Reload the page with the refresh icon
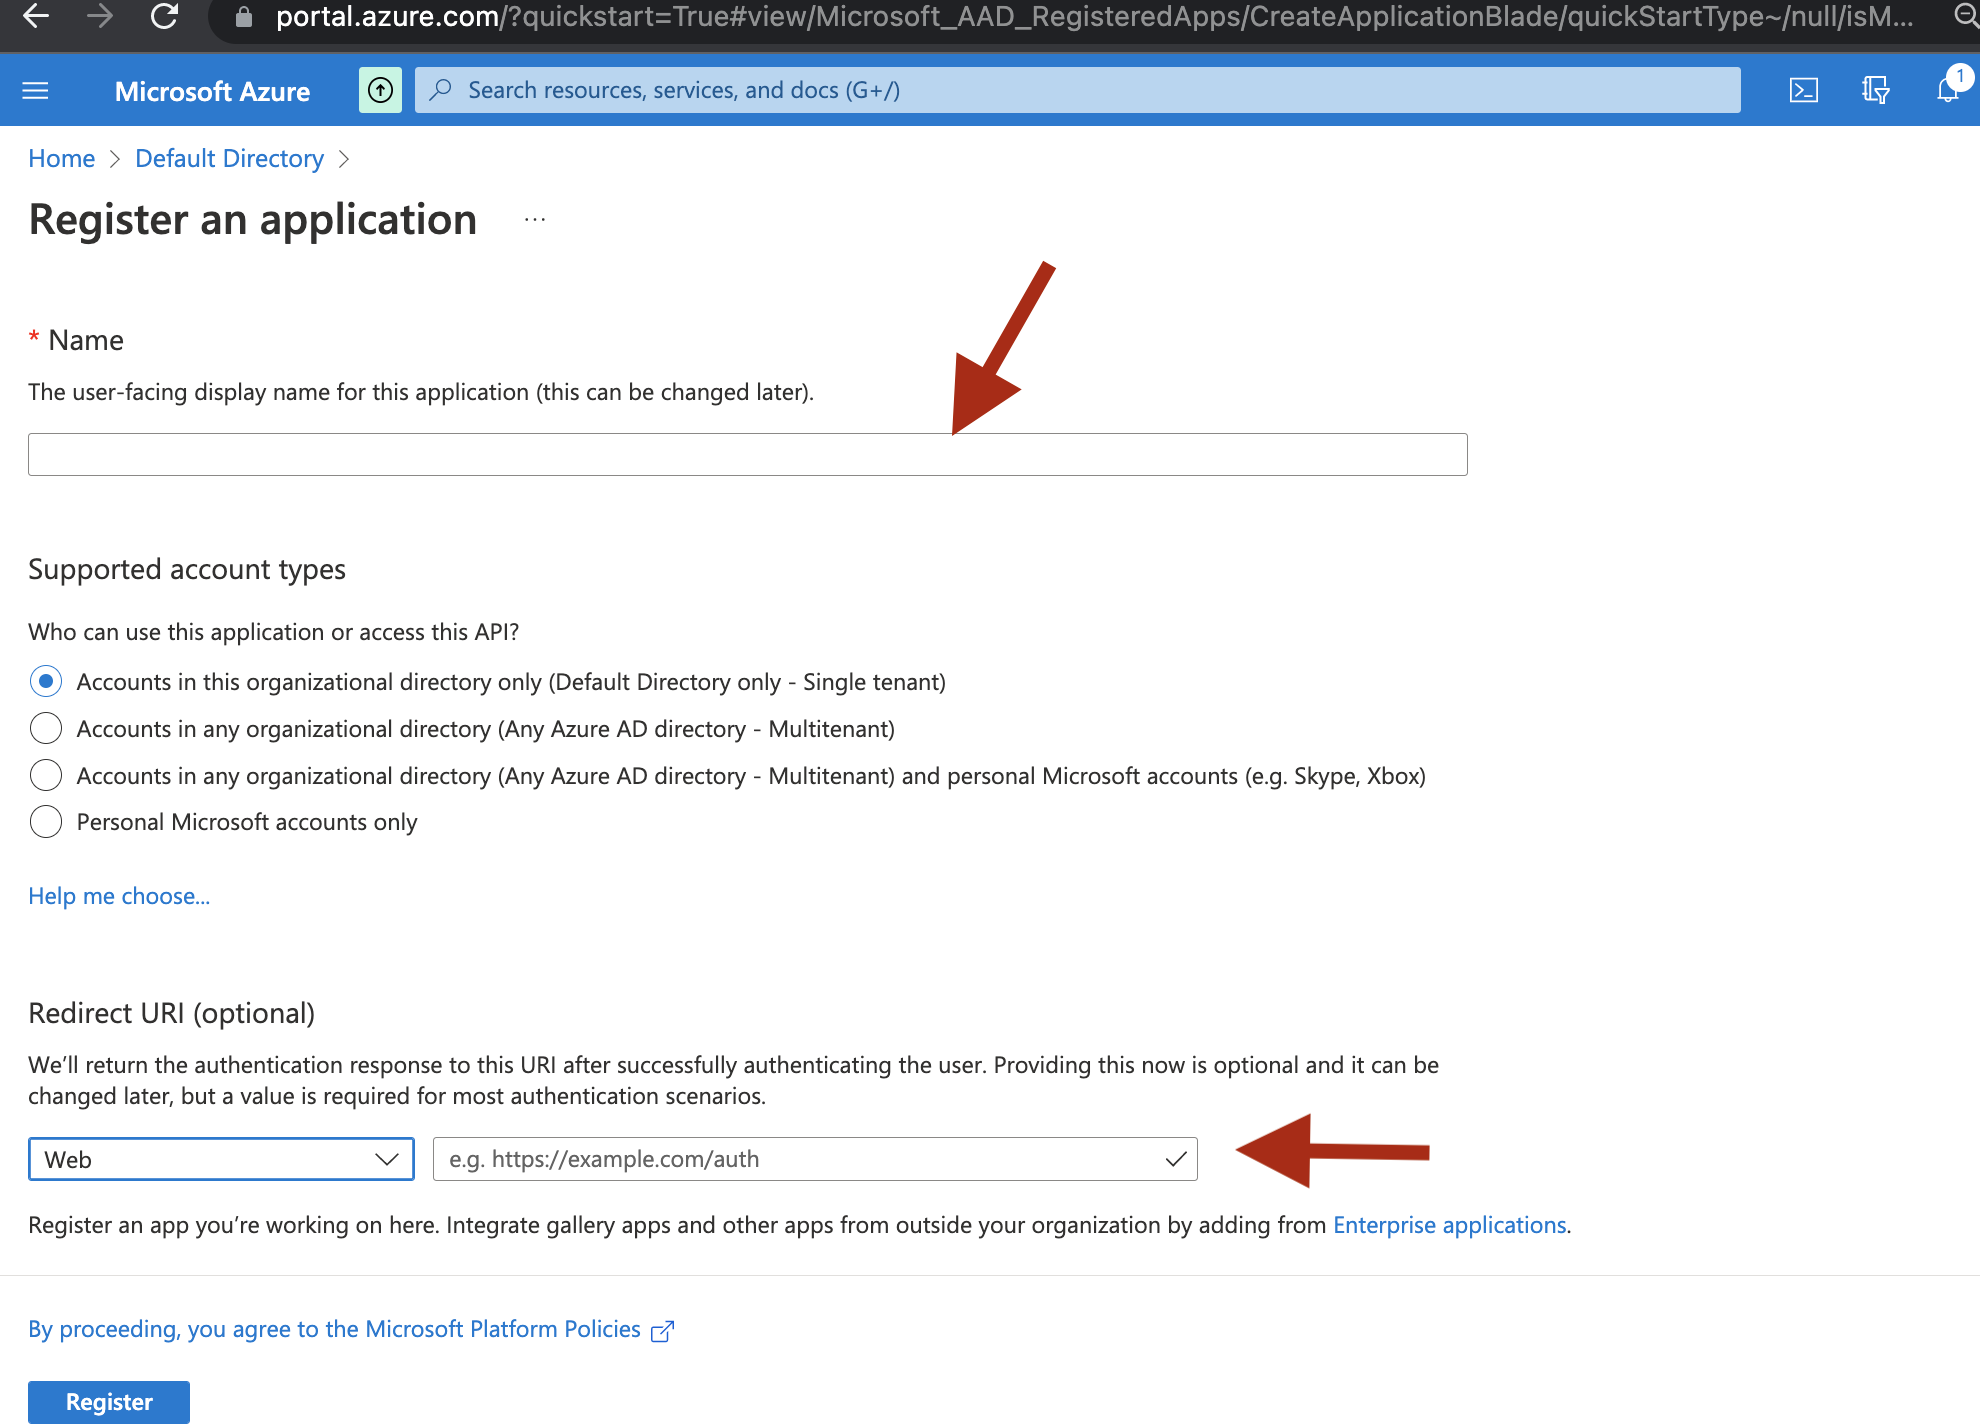The height and width of the screenshot is (1426, 1980). 164,16
